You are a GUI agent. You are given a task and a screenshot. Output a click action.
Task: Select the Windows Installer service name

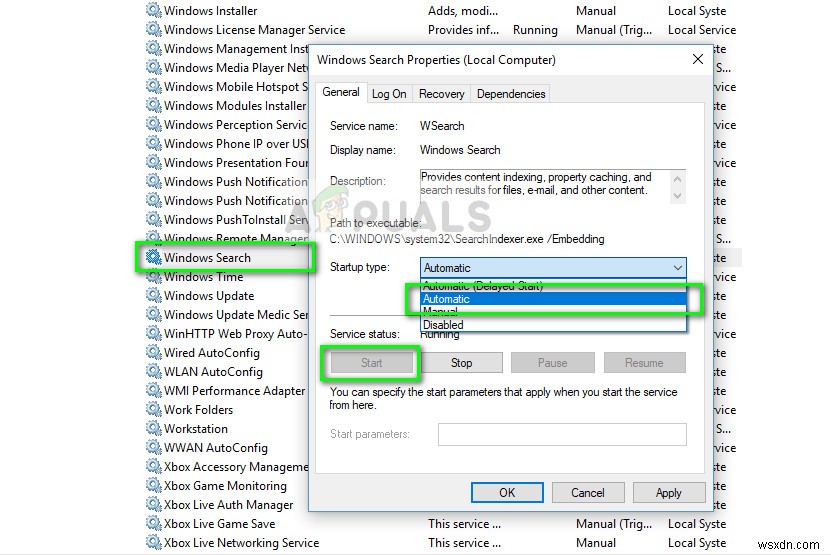(210, 11)
